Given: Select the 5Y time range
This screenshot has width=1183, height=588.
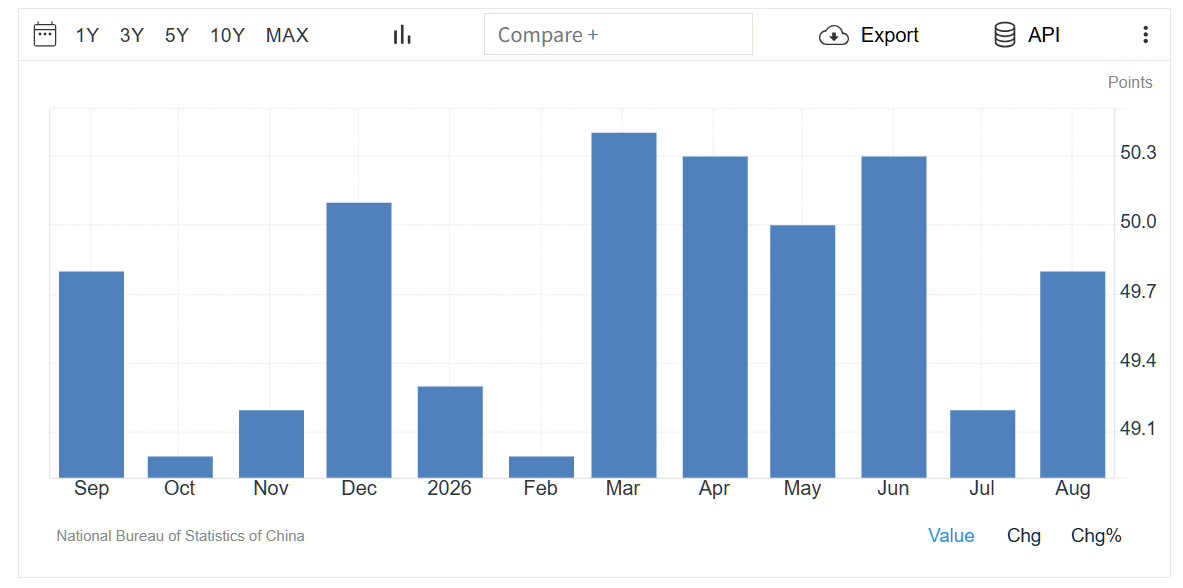Looking at the screenshot, I should 177,35.
